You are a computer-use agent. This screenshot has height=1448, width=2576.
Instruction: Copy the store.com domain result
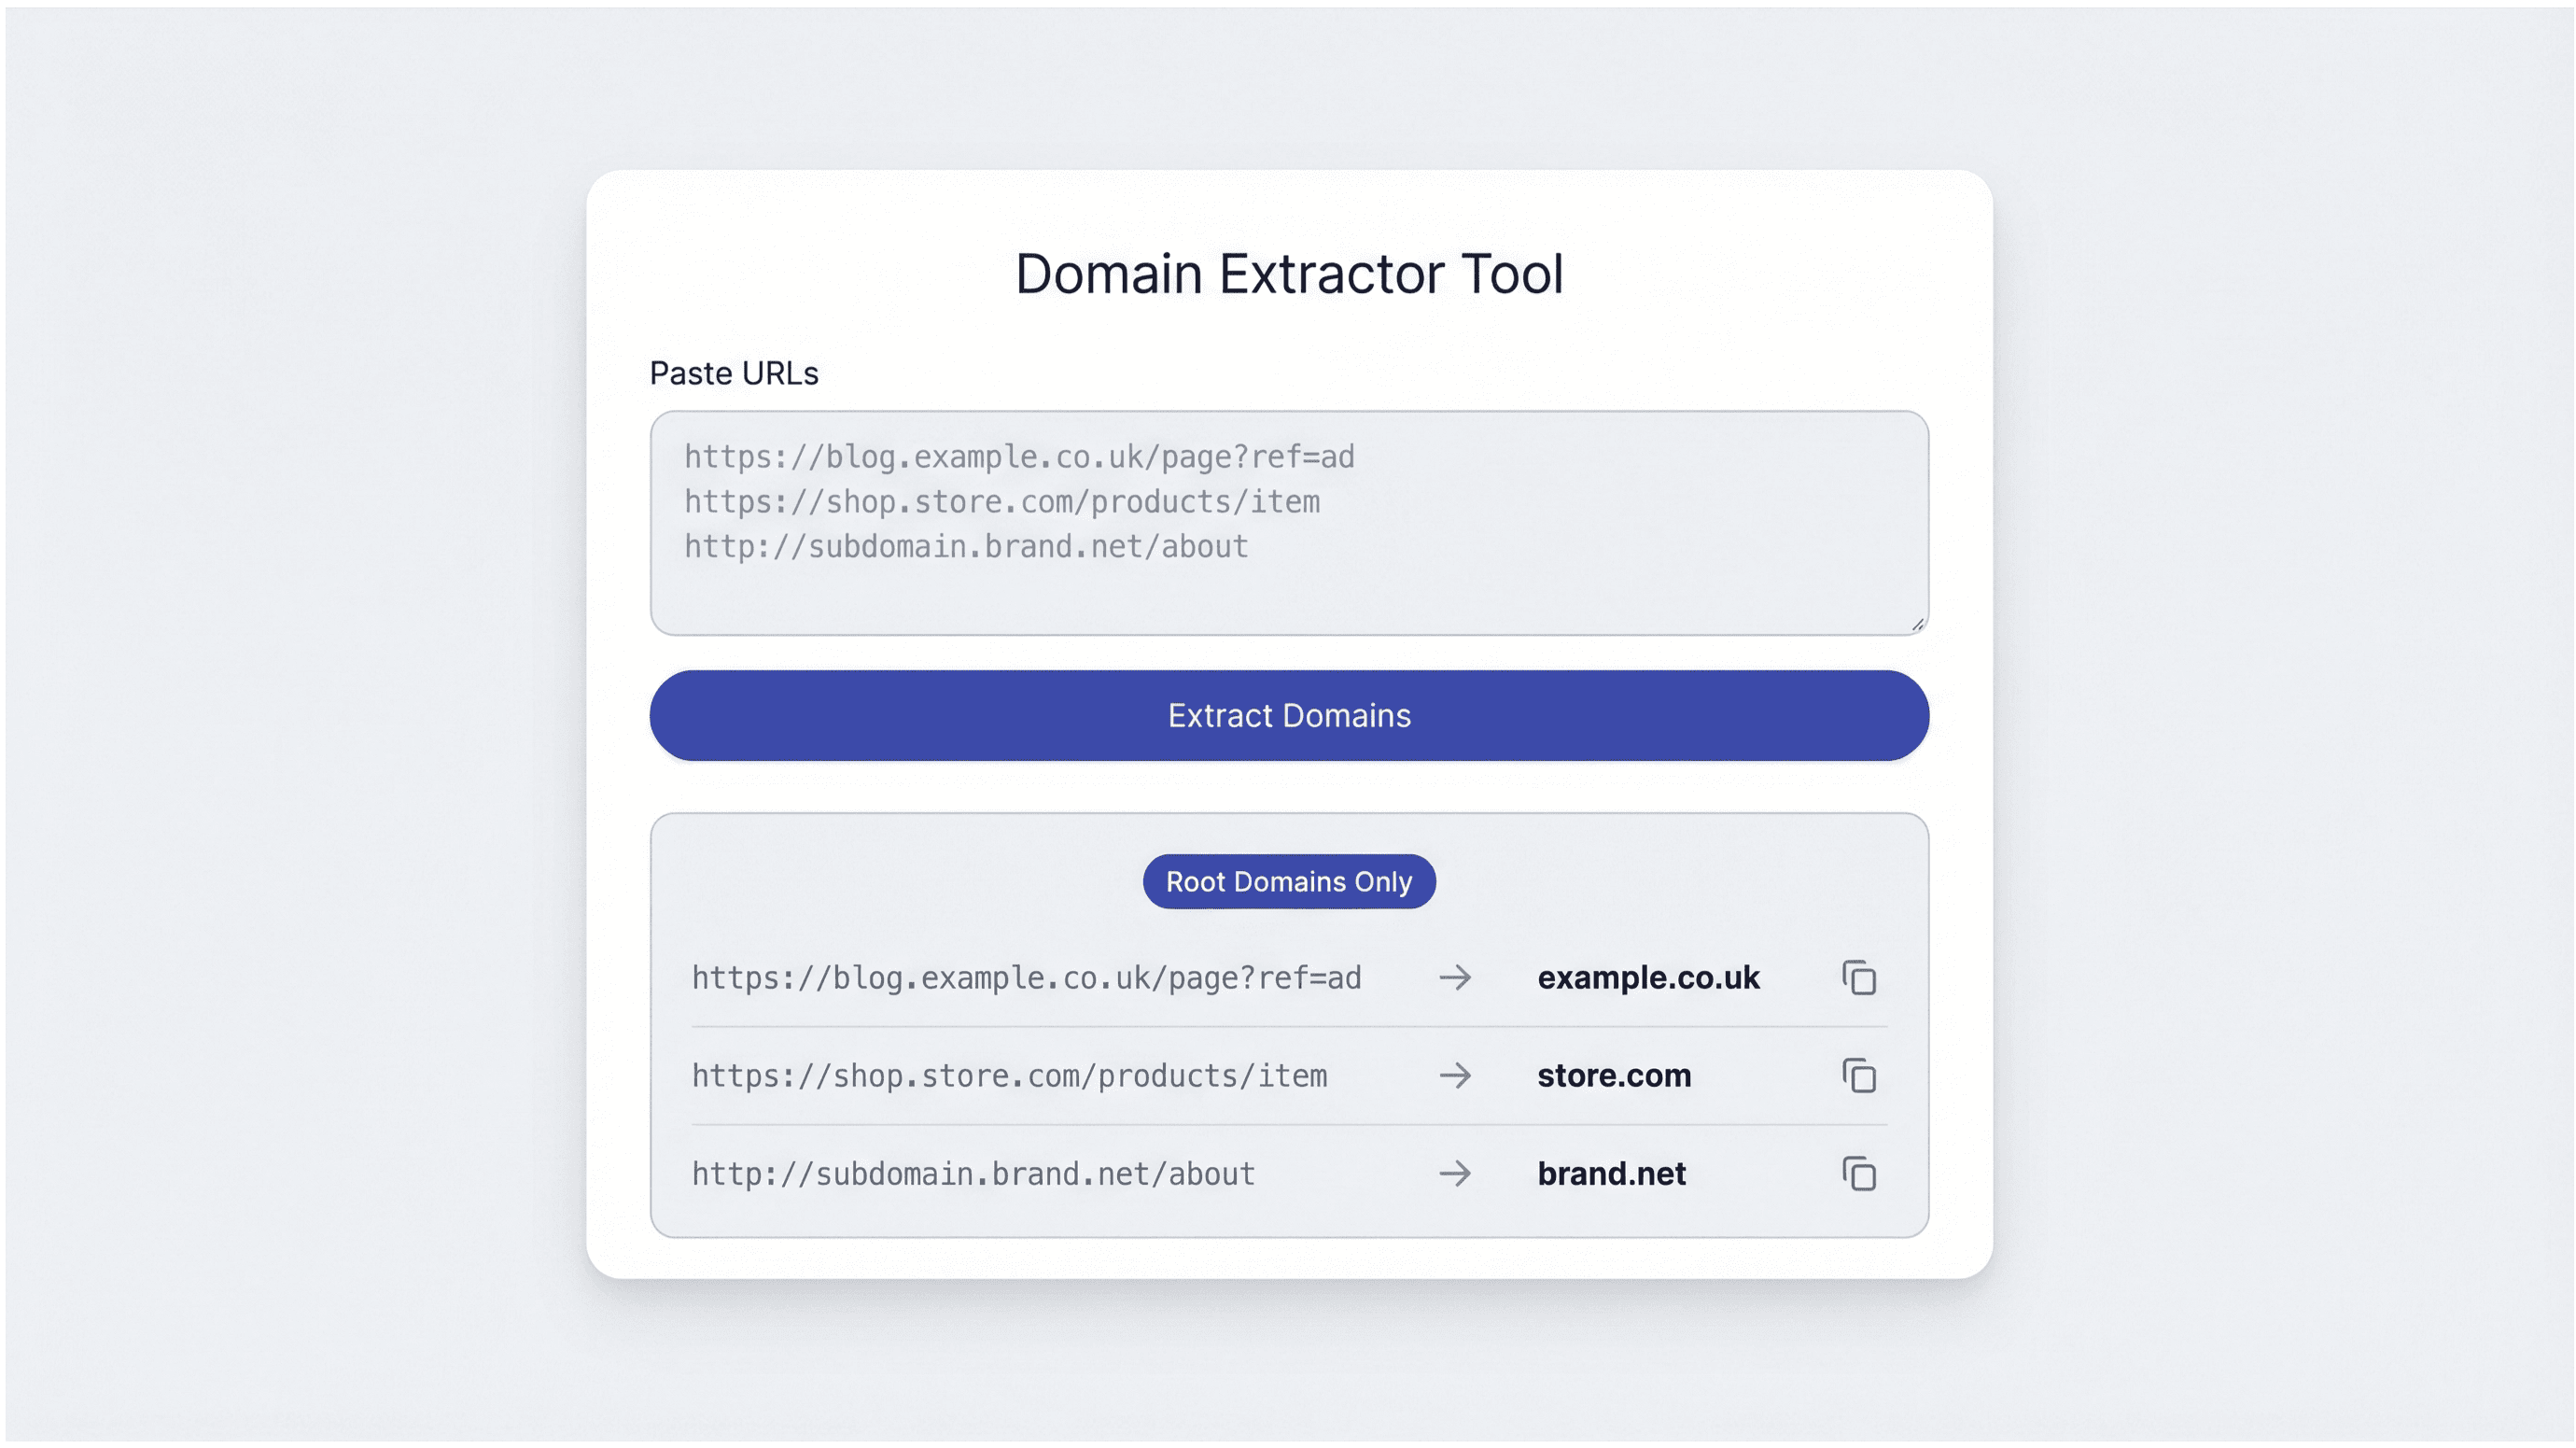[x=1859, y=1076]
